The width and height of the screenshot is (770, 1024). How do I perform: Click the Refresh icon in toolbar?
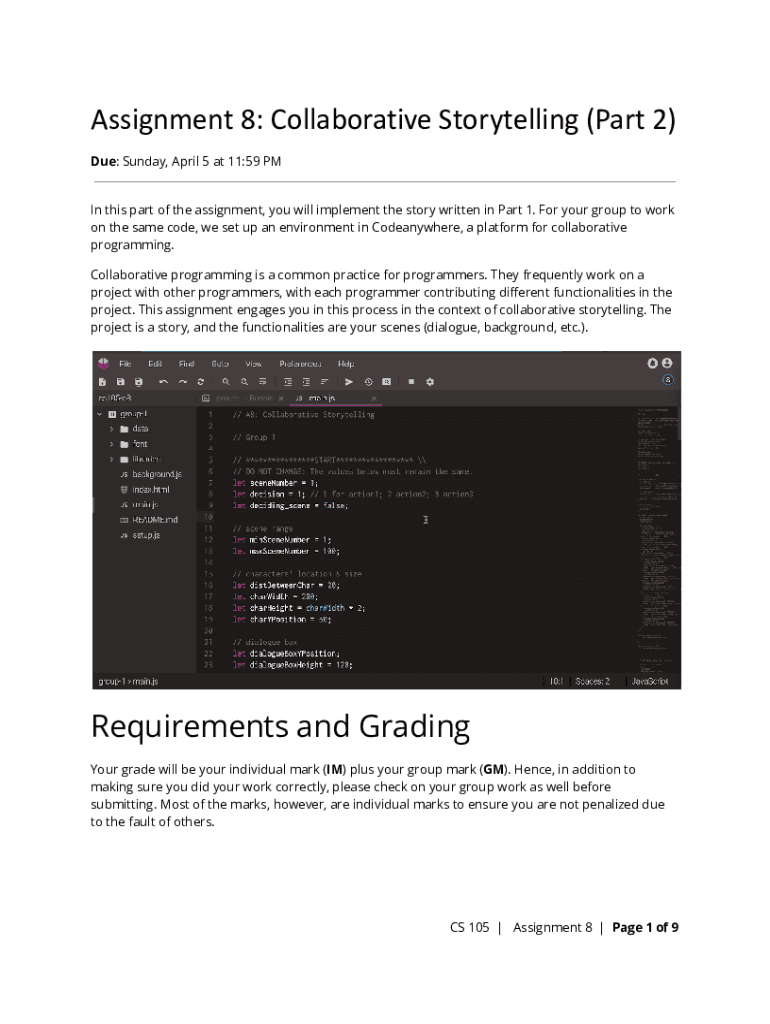tap(201, 381)
